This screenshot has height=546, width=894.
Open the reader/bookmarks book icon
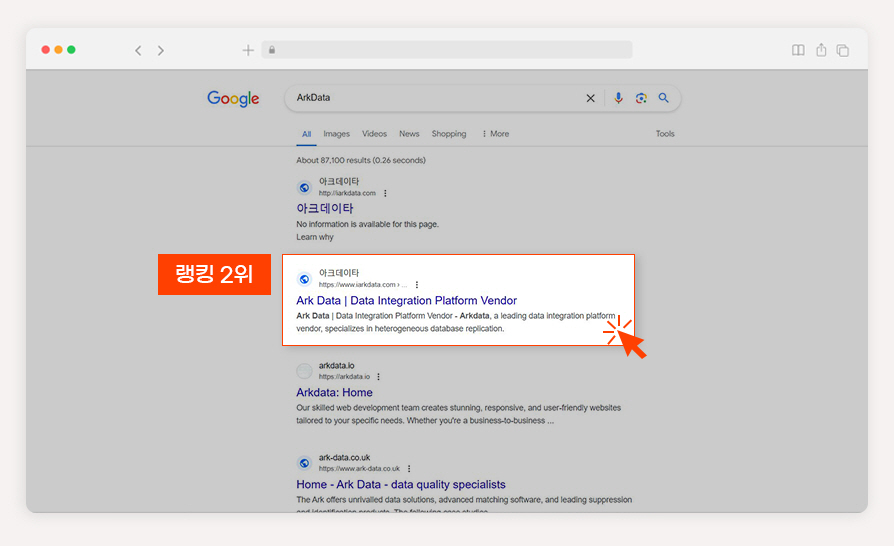[x=798, y=50]
